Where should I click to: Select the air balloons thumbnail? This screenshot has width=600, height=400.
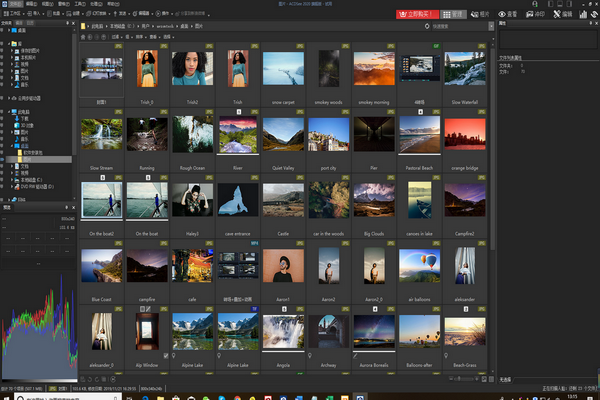click(x=419, y=272)
